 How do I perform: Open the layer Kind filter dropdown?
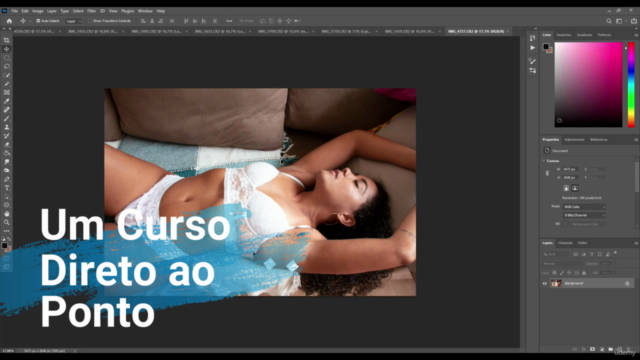click(x=556, y=254)
